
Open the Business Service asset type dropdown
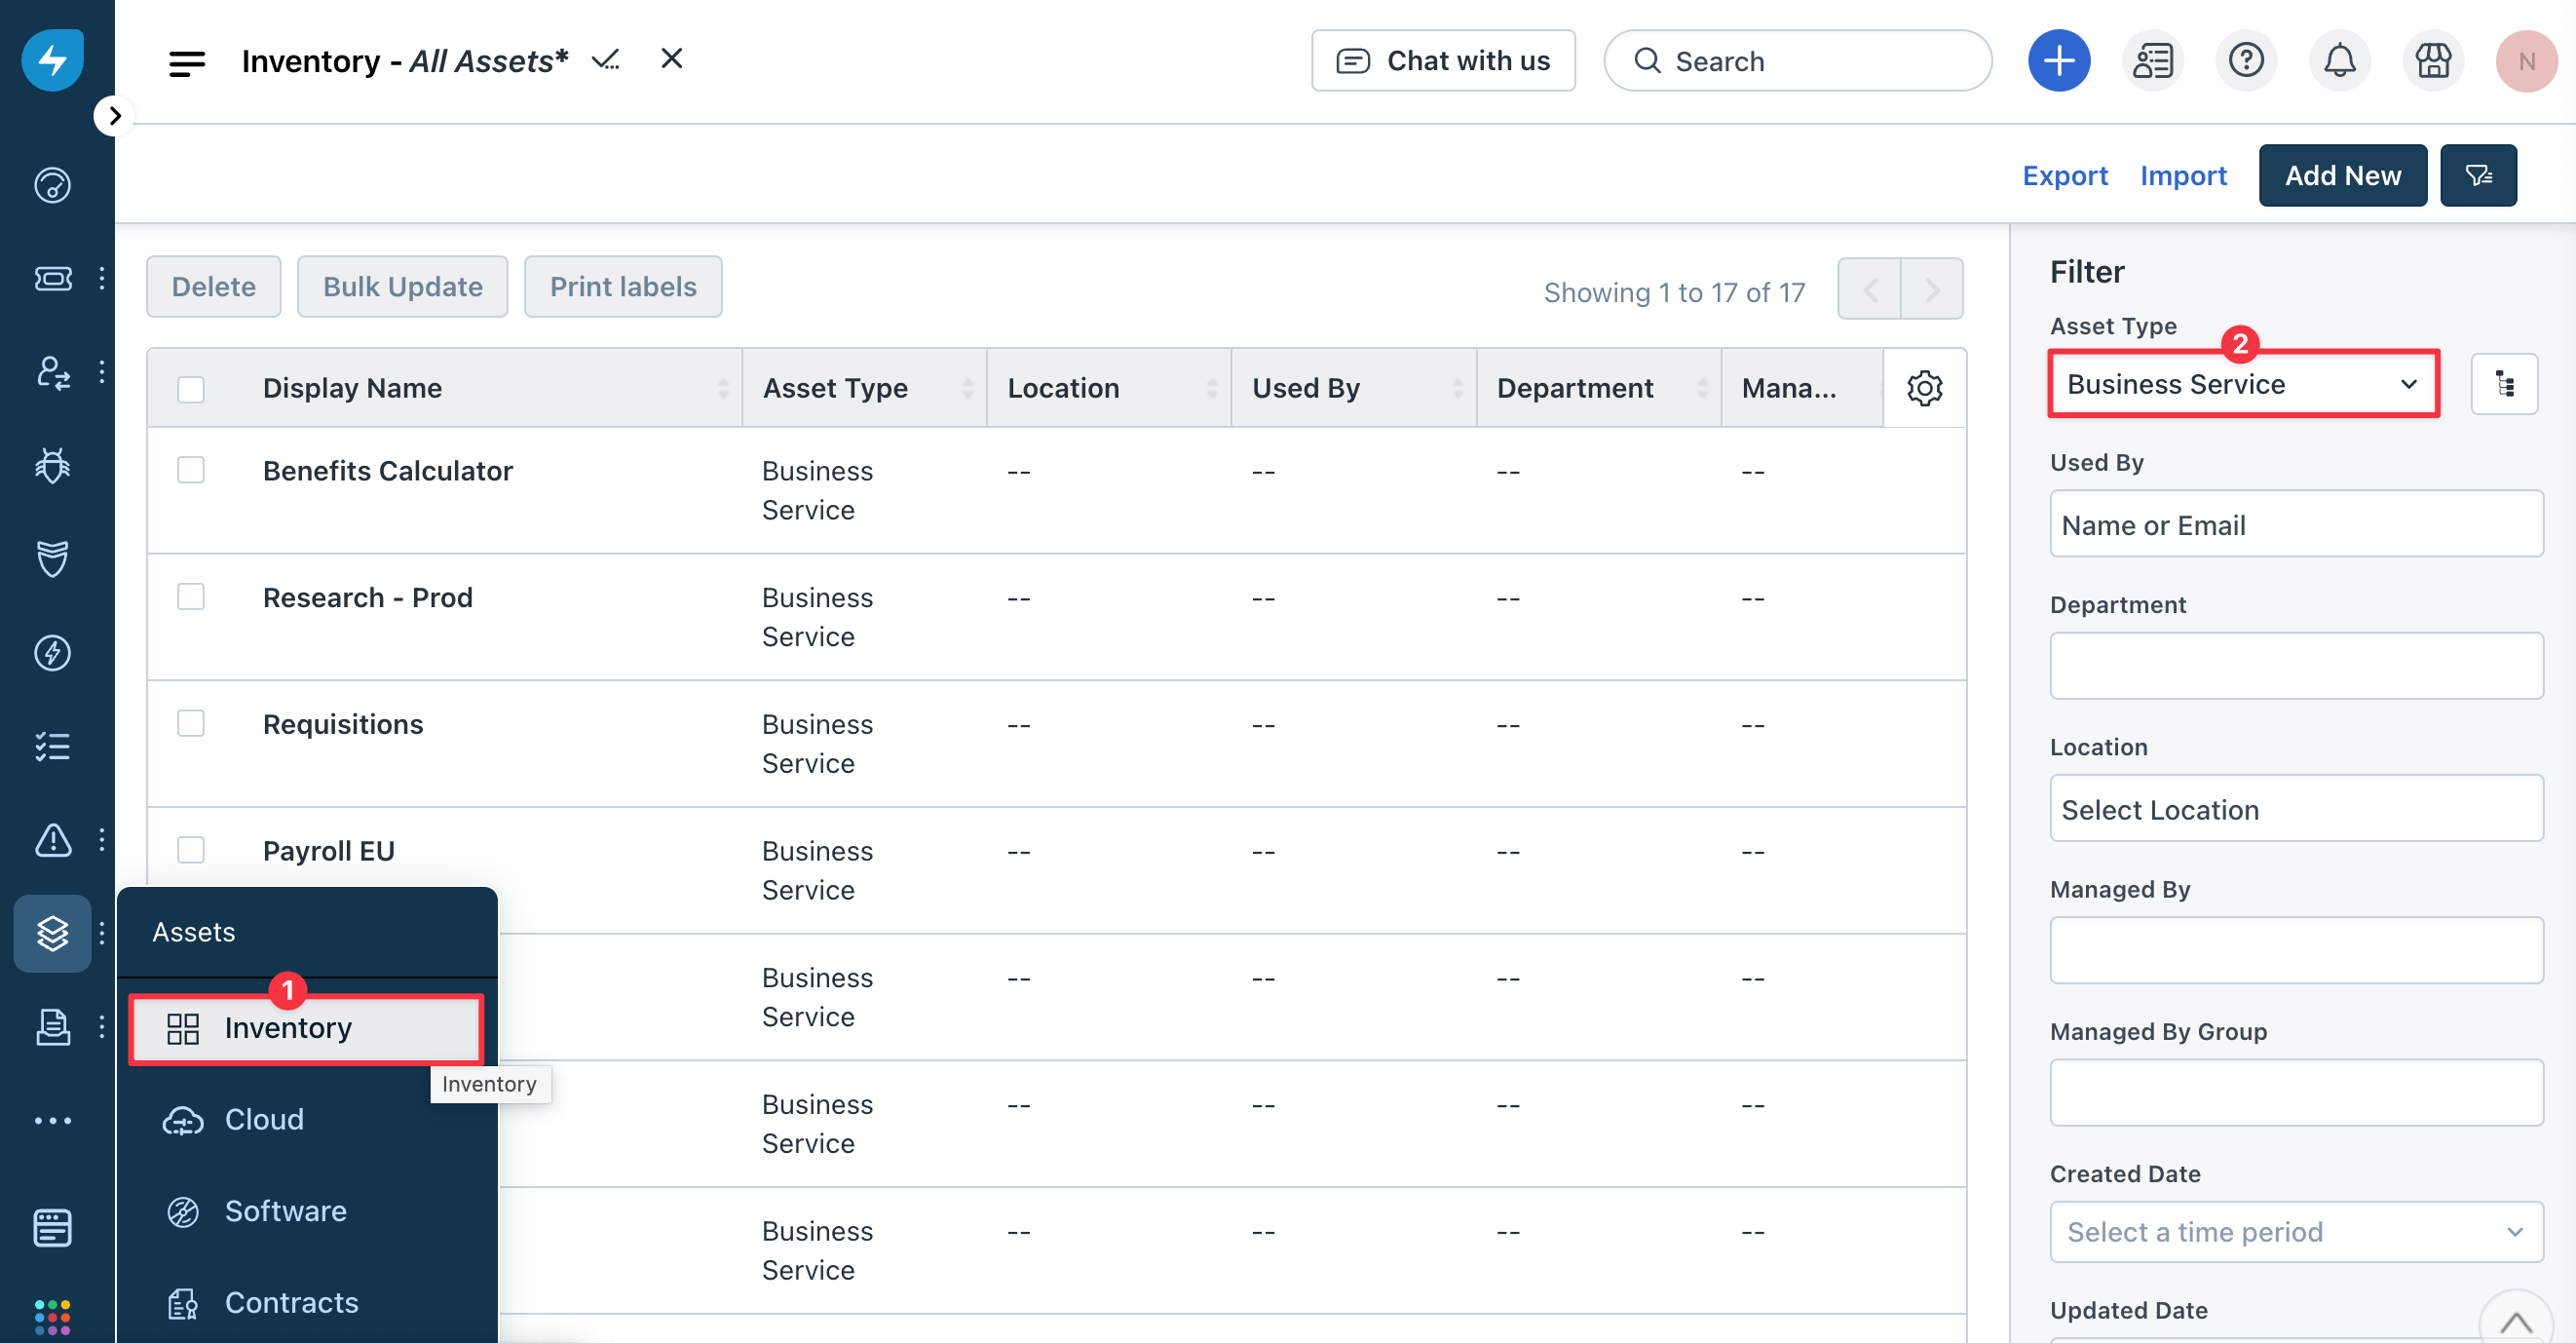pos(2242,384)
